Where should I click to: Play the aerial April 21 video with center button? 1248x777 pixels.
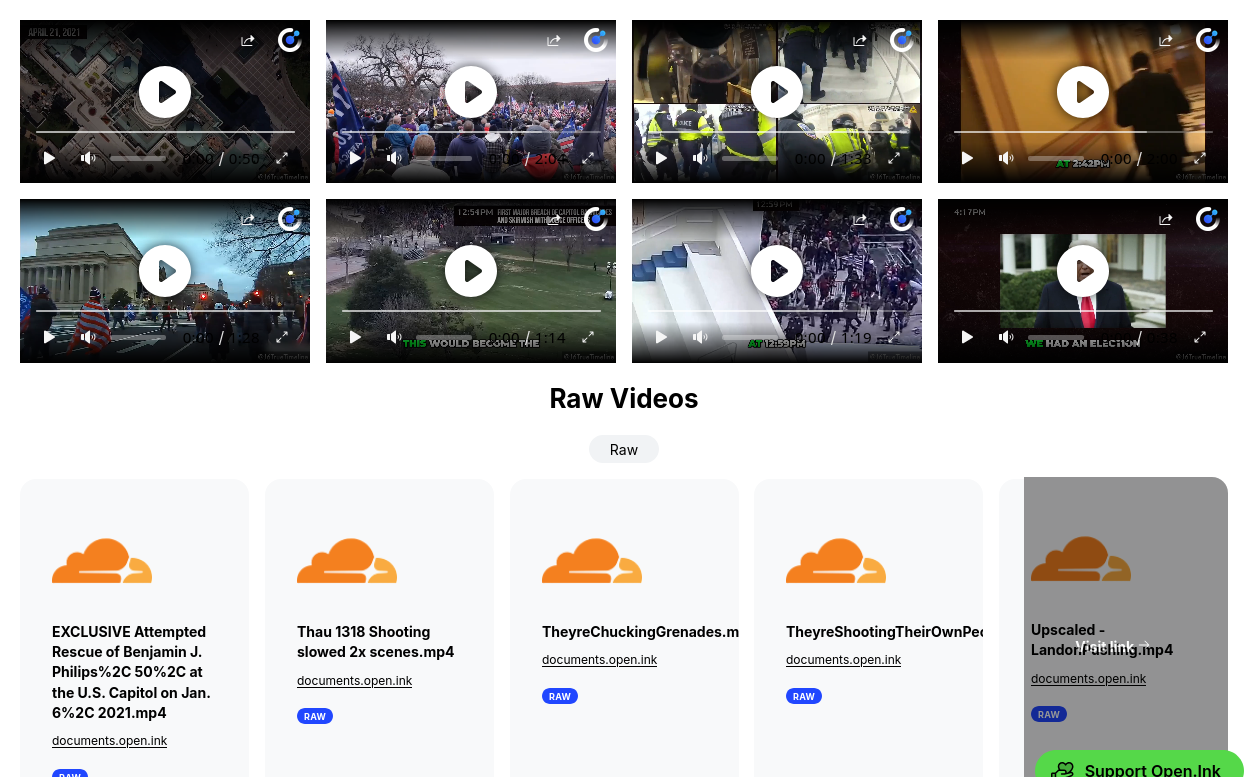coord(165,92)
